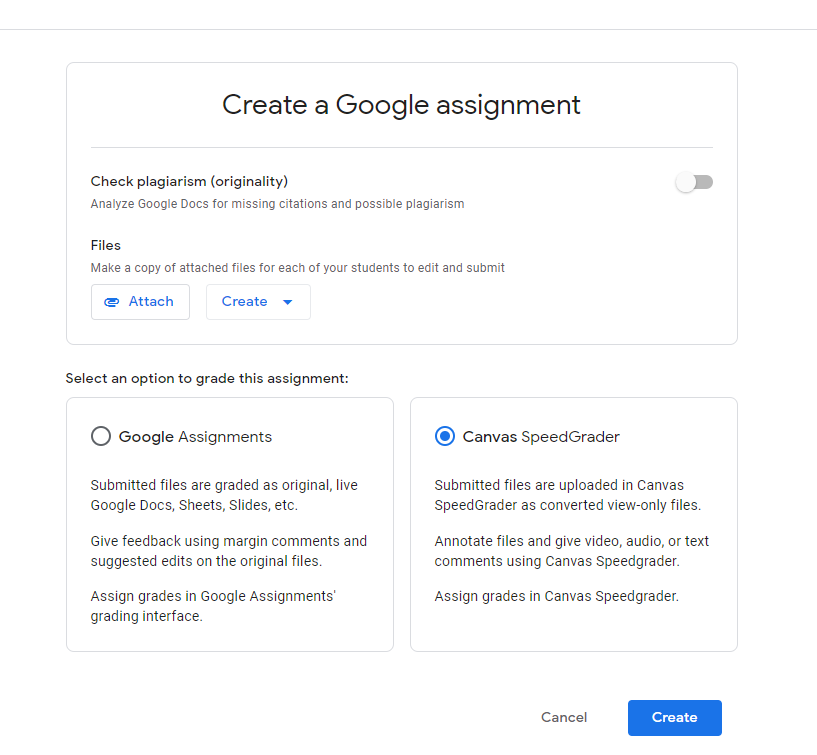This screenshot has width=817, height=755.
Task: Click 'Submitted files are graded as original' text
Action: tap(224, 495)
